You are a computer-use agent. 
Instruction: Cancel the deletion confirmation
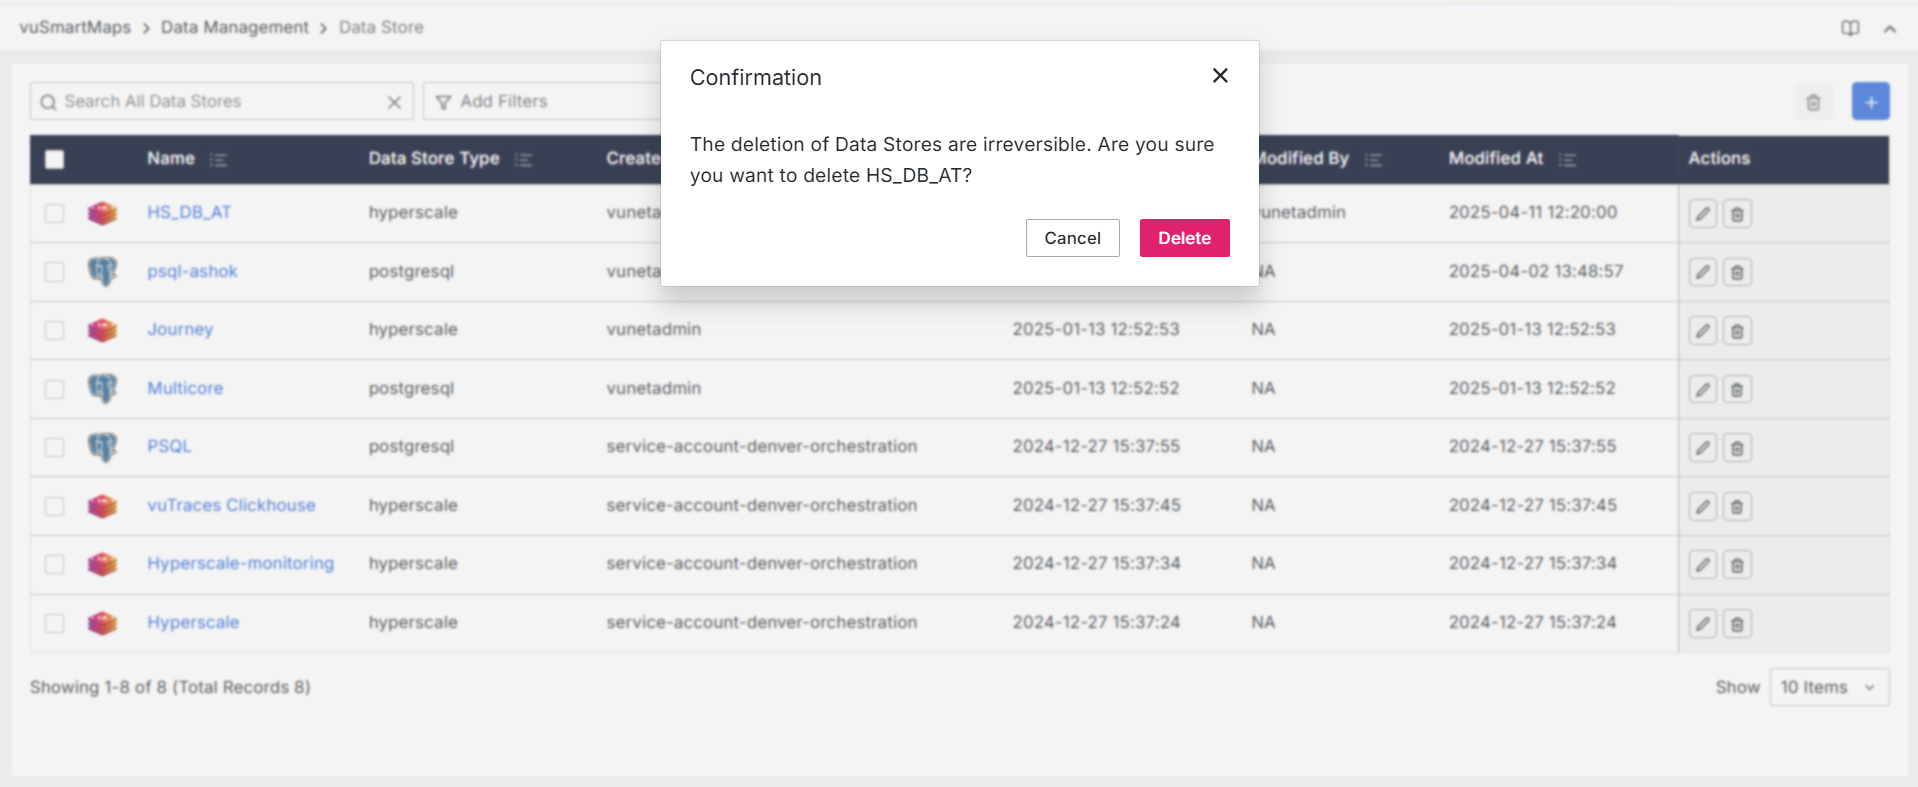(x=1072, y=238)
